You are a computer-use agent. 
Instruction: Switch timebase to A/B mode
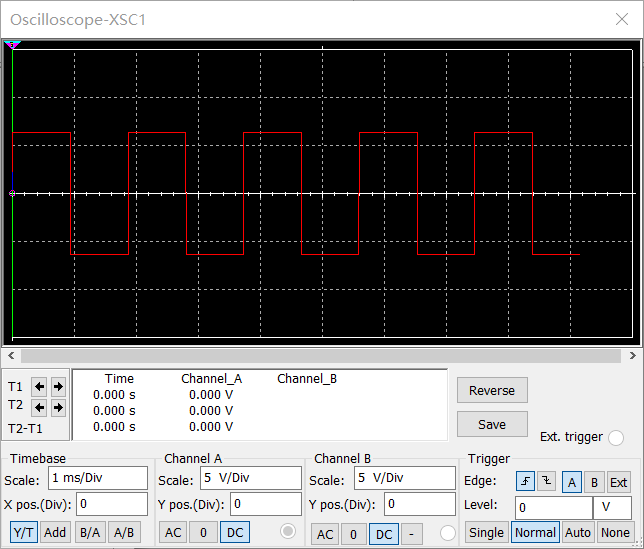pos(124,532)
